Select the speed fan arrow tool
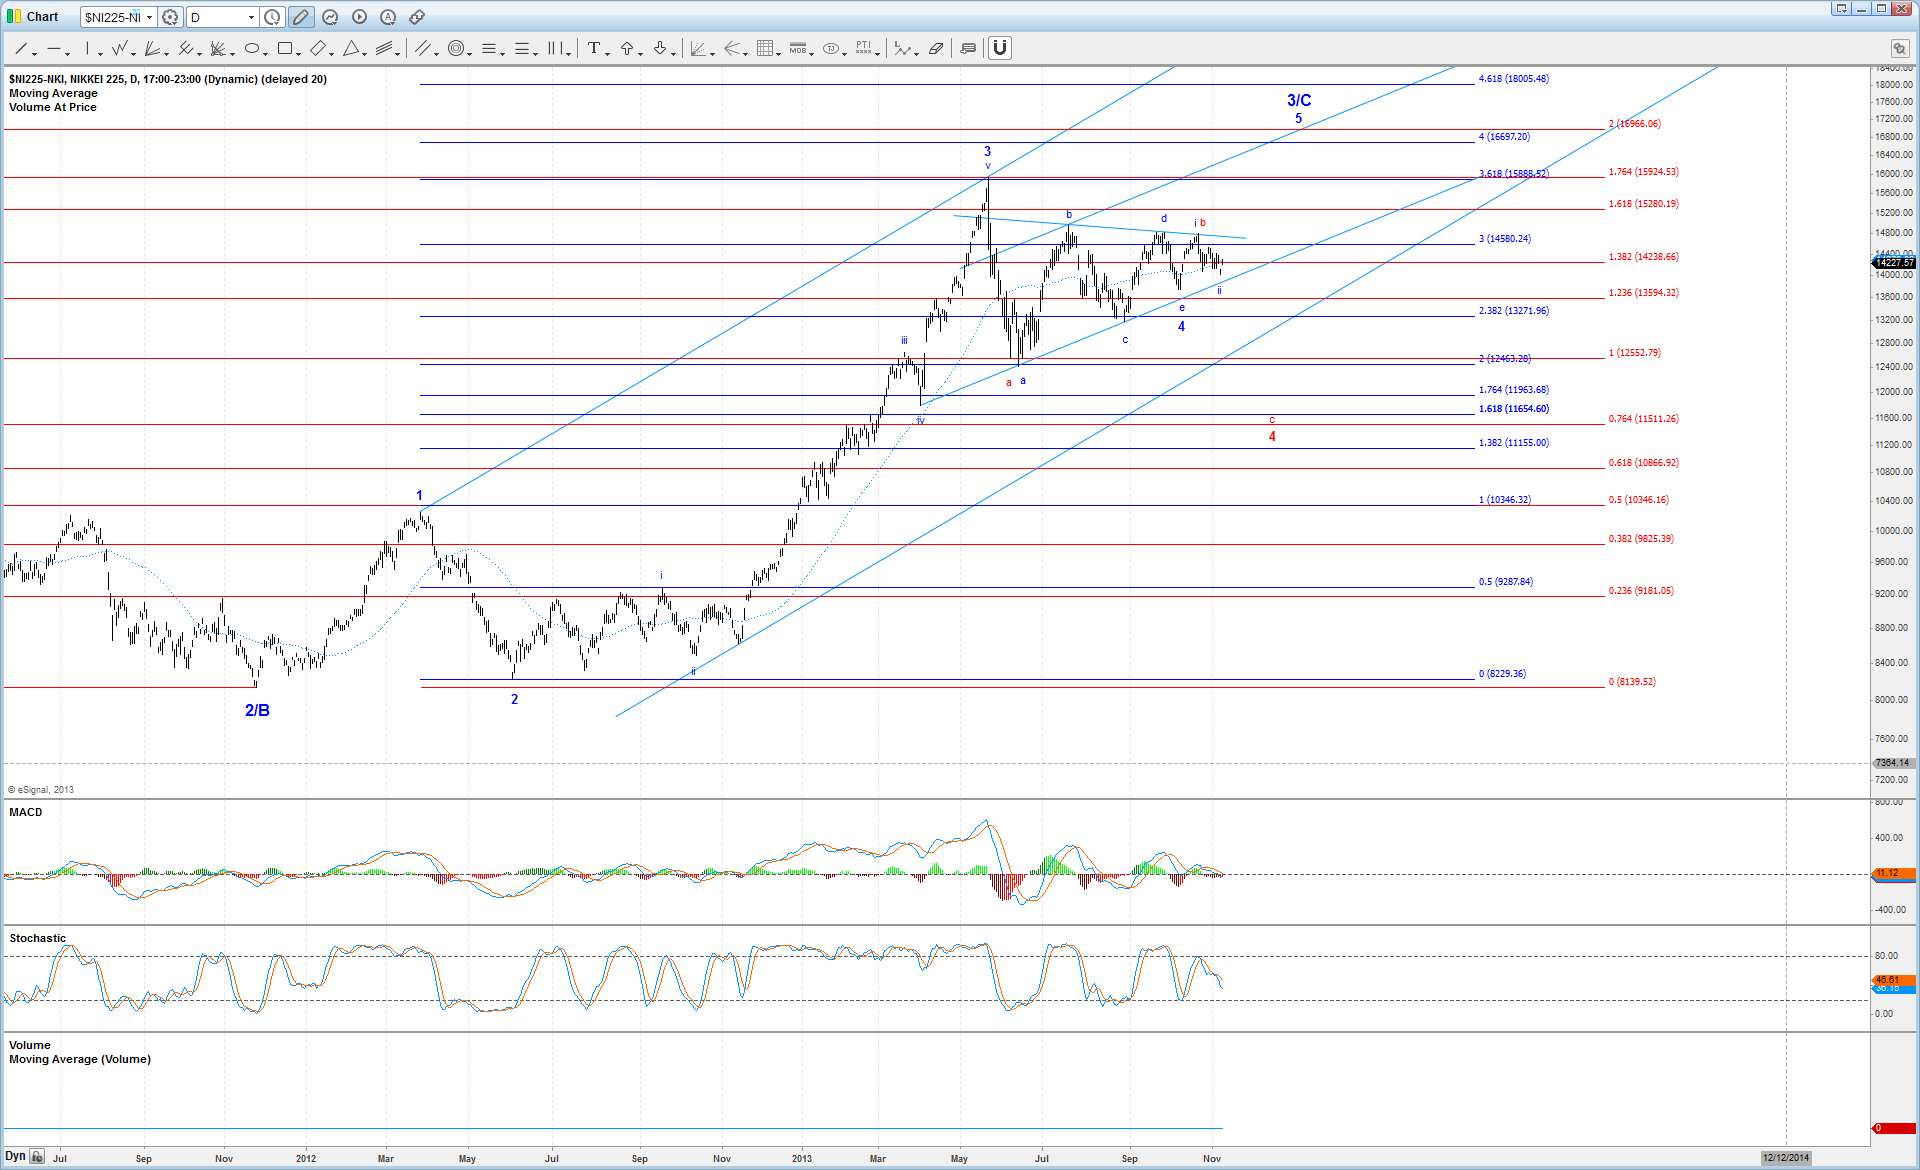 click(732, 48)
